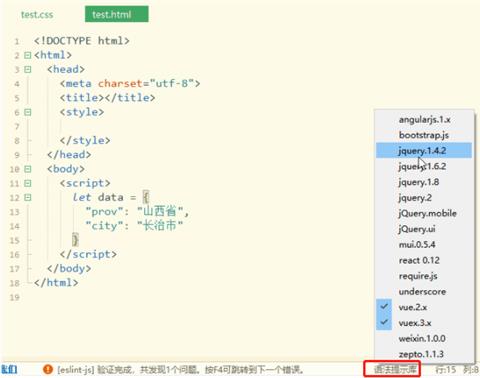
Task: Click the closing html tag
Action: [56, 283]
